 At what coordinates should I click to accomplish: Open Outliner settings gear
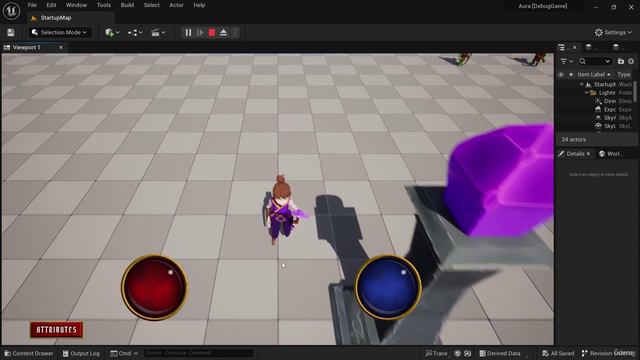[631, 61]
